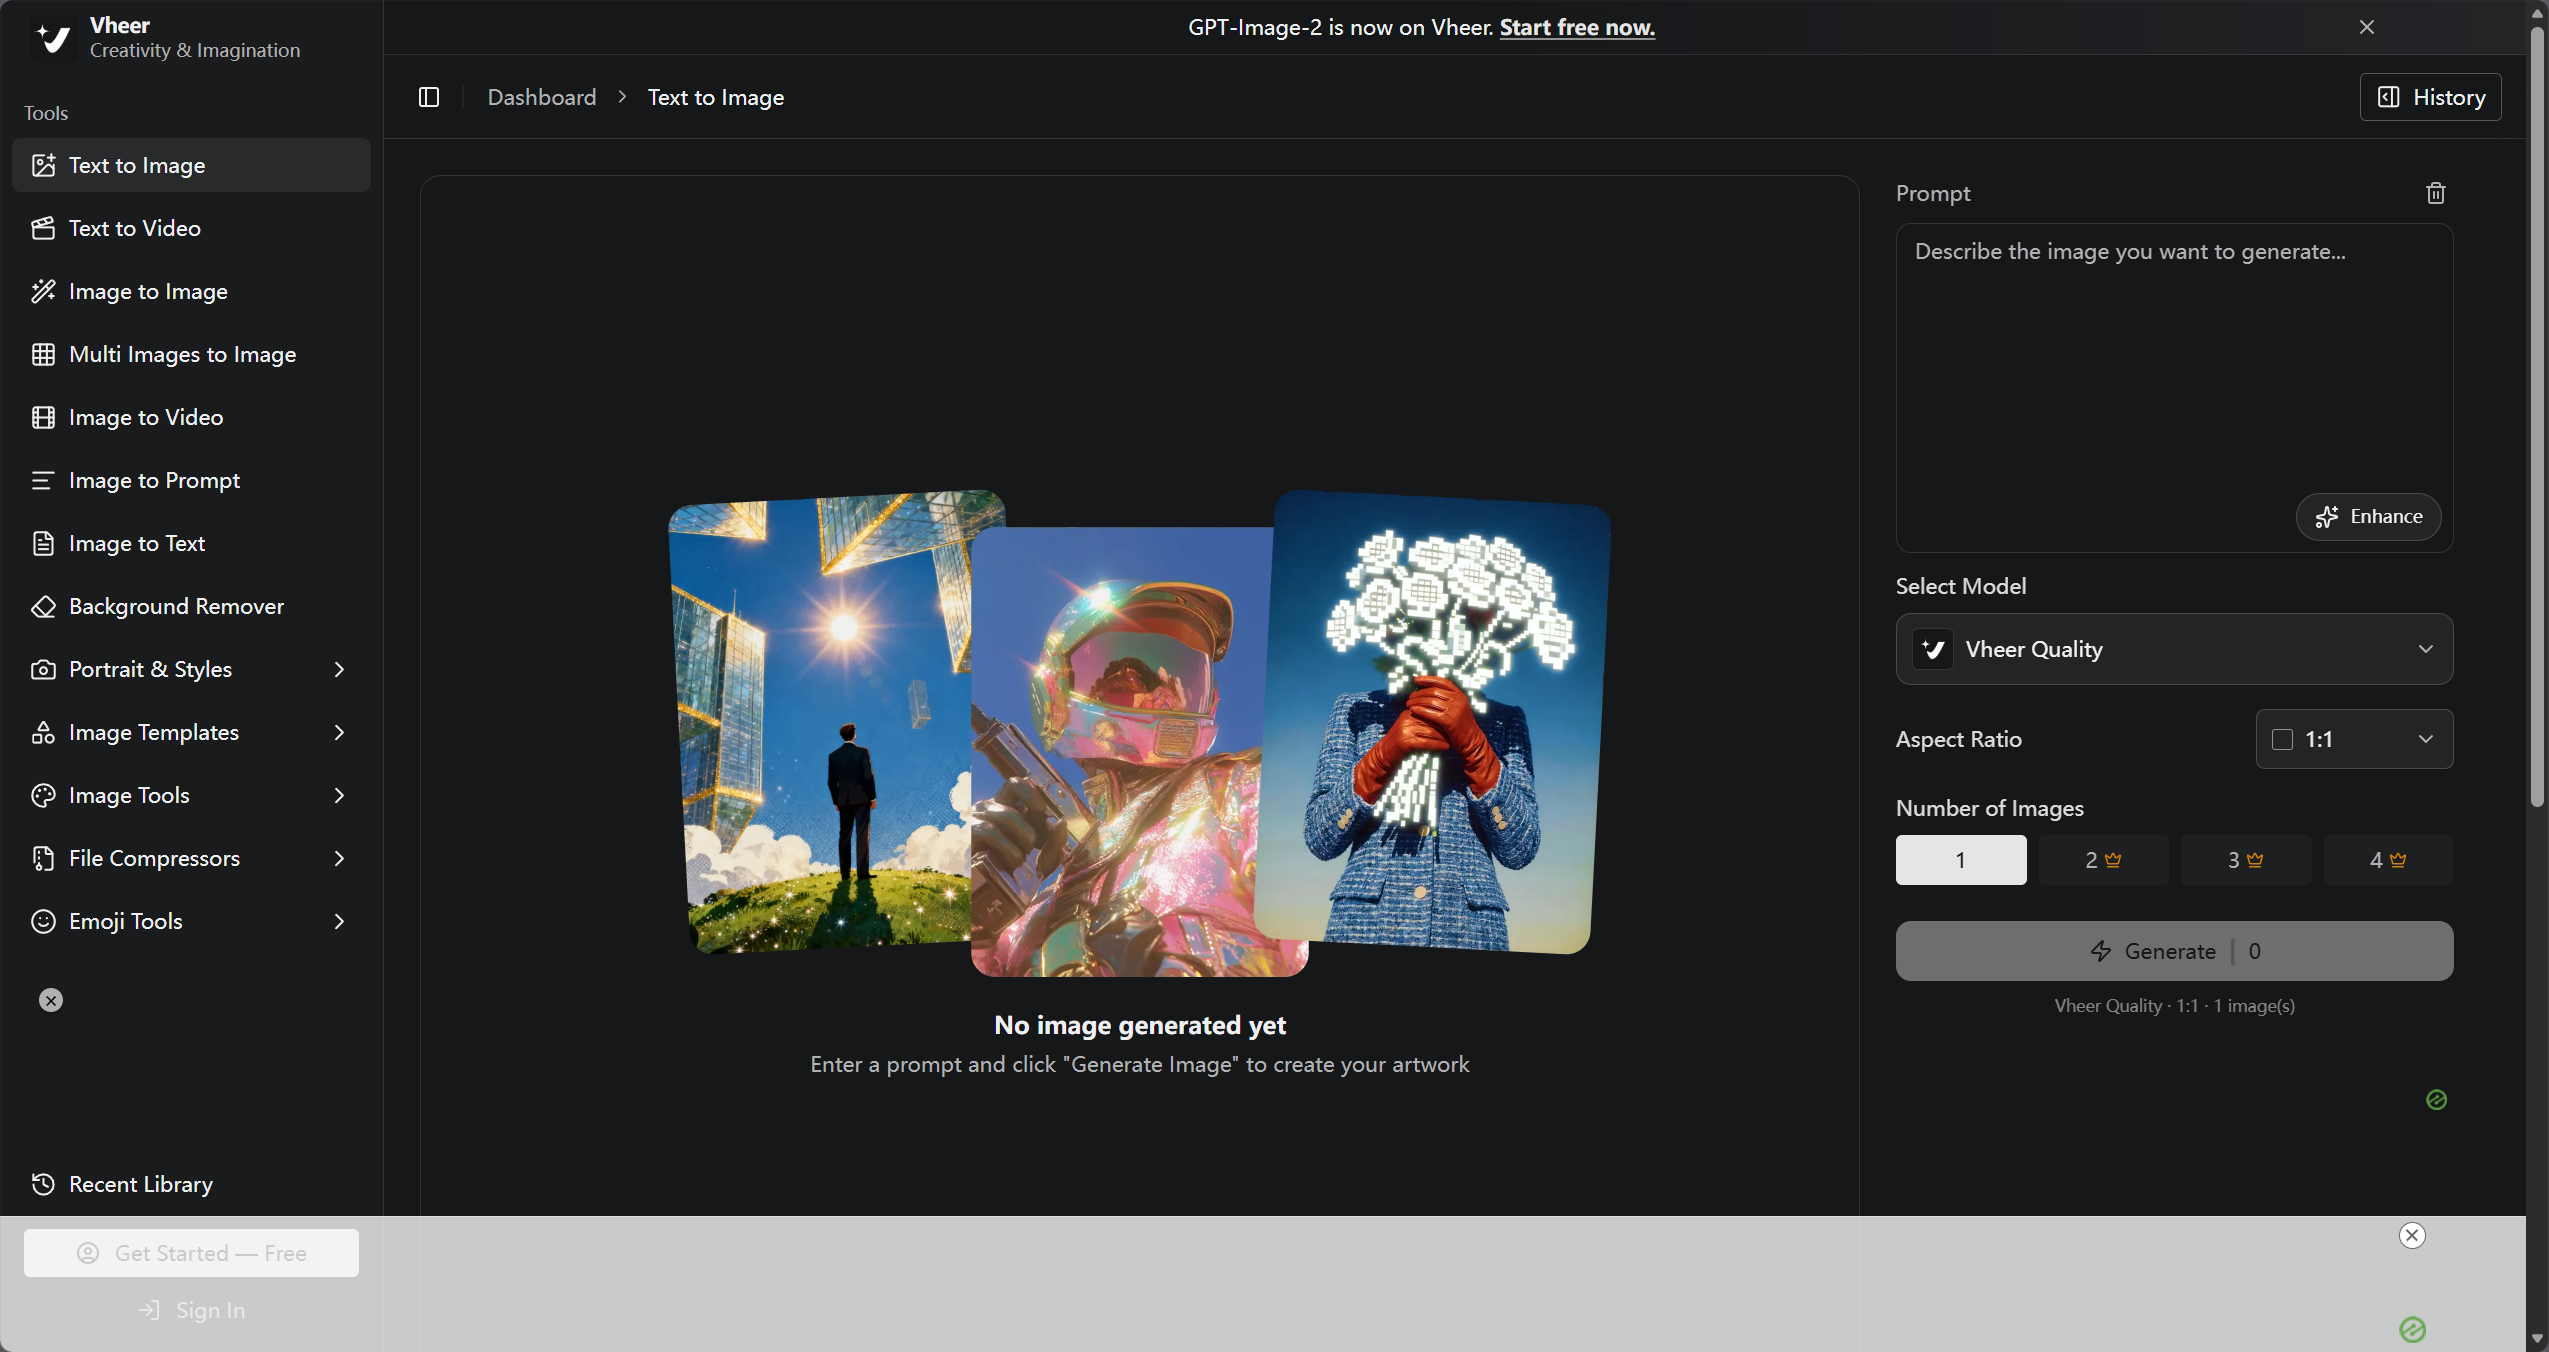Go to the Dashboard breadcrumb
This screenshot has width=2549, height=1352.
pyautogui.click(x=541, y=97)
